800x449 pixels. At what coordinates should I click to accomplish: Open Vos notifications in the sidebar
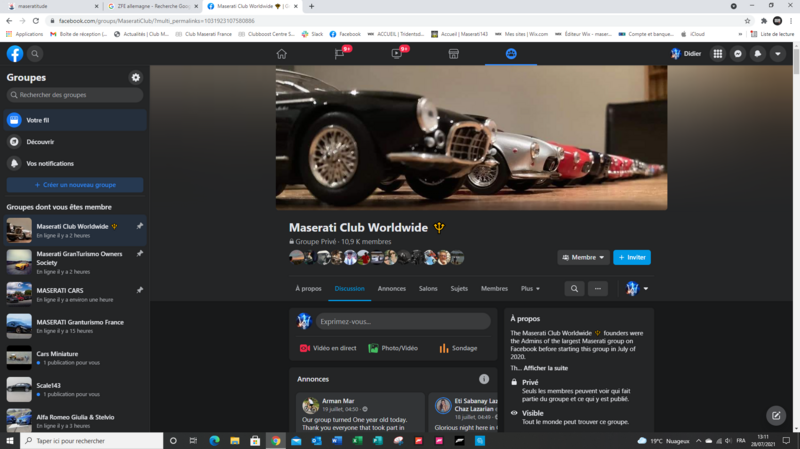pyautogui.click(x=75, y=163)
